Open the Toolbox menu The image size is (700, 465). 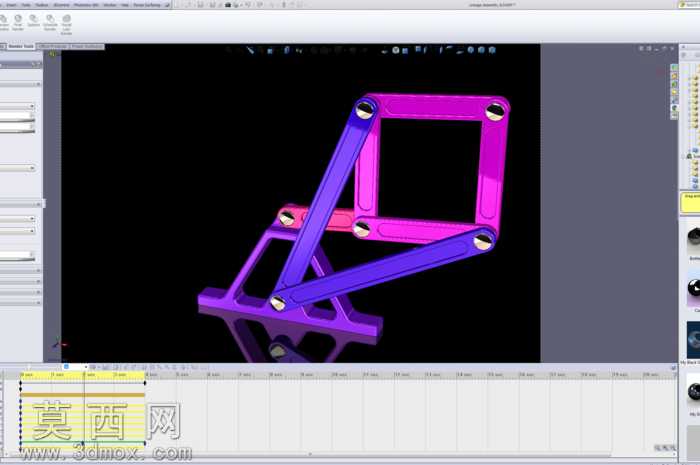42,5
